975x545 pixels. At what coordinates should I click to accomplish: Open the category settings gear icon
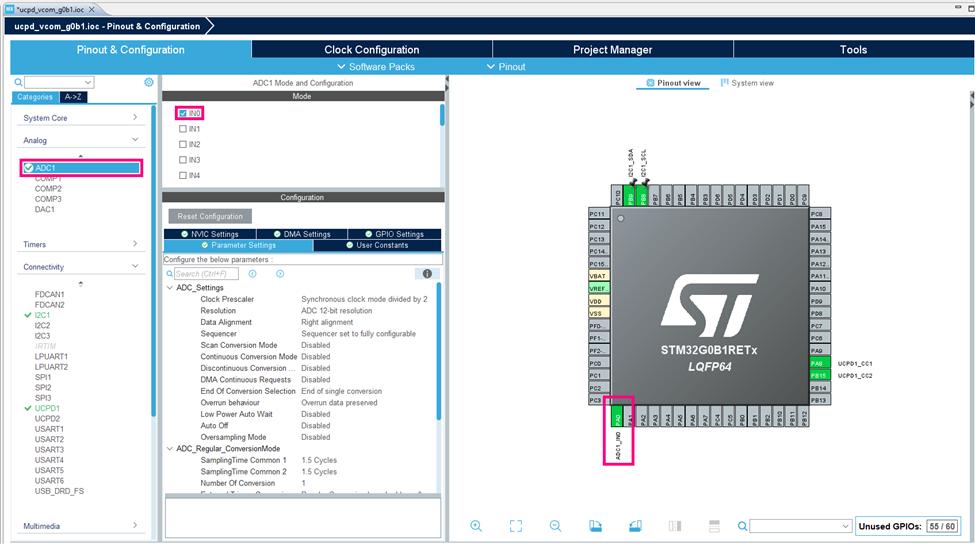149,82
